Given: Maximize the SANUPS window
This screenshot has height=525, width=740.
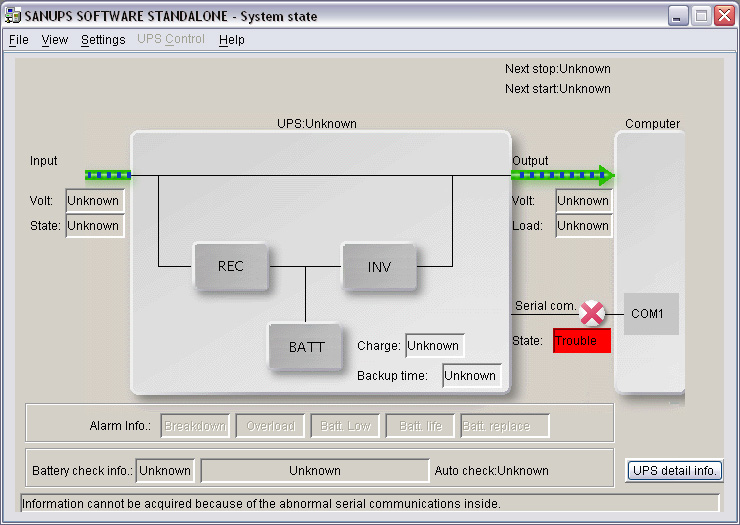Looking at the screenshot, I should pos(701,16).
